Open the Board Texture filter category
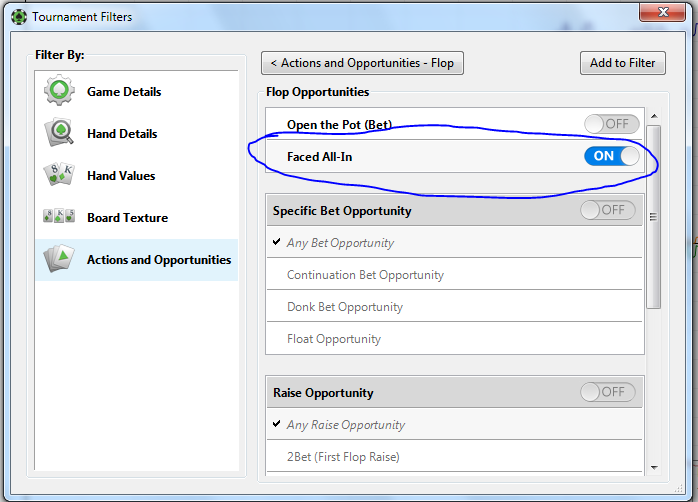698x502 pixels. [127, 218]
